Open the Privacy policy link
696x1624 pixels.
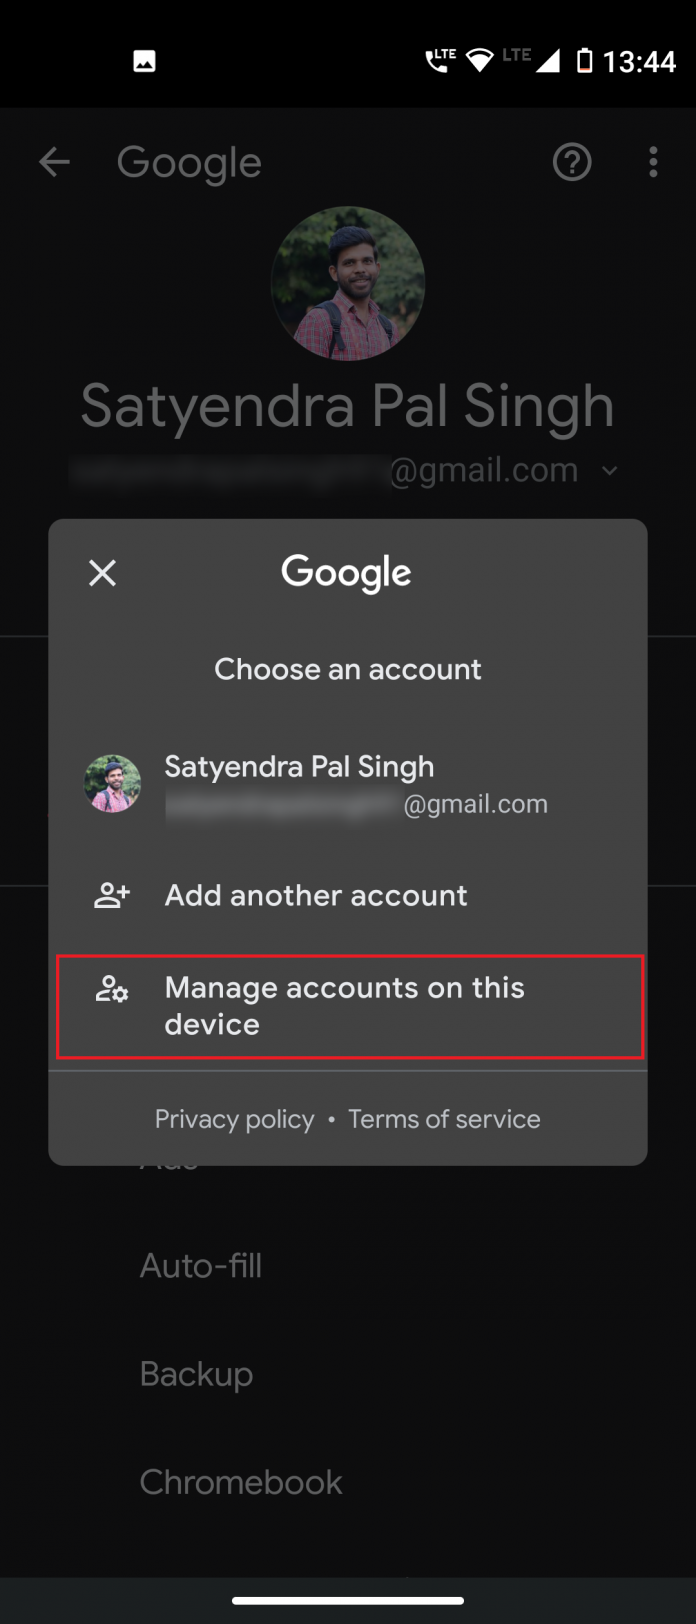click(234, 1118)
